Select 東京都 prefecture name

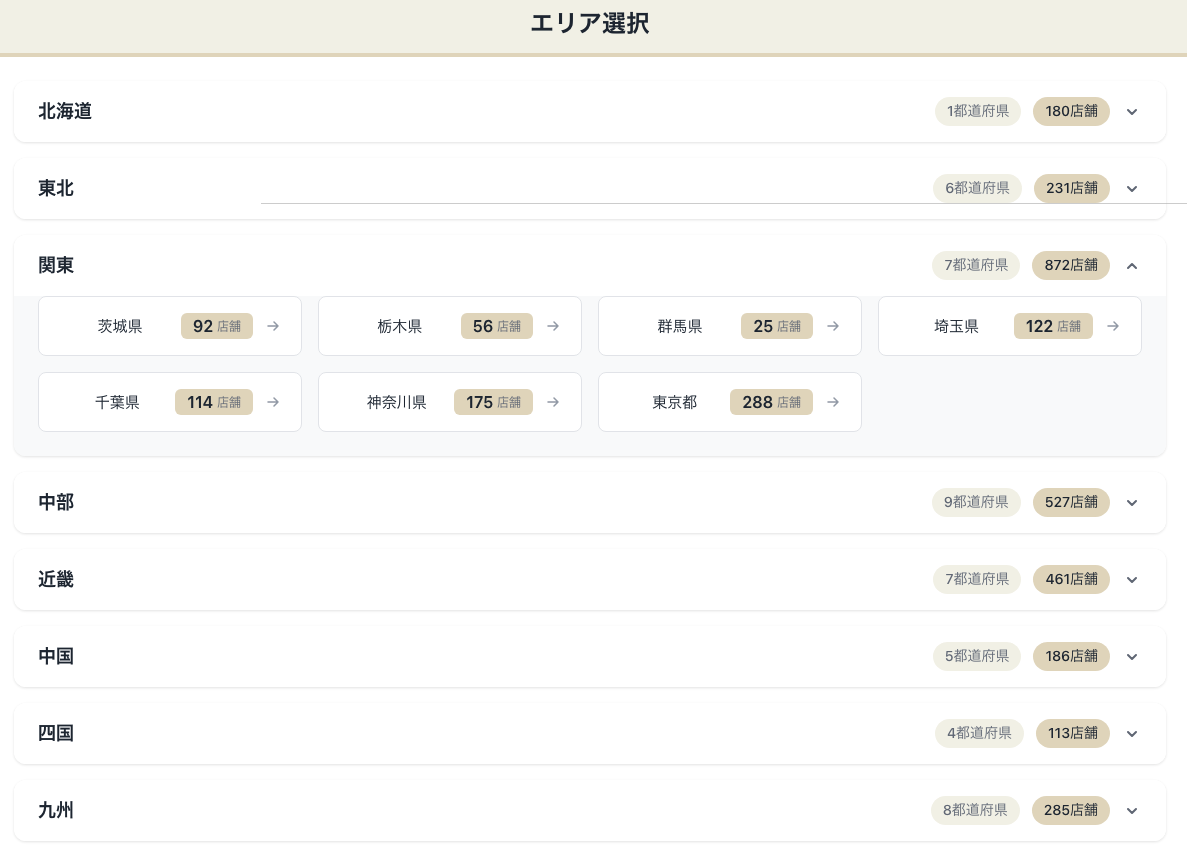pyautogui.click(x=675, y=402)
